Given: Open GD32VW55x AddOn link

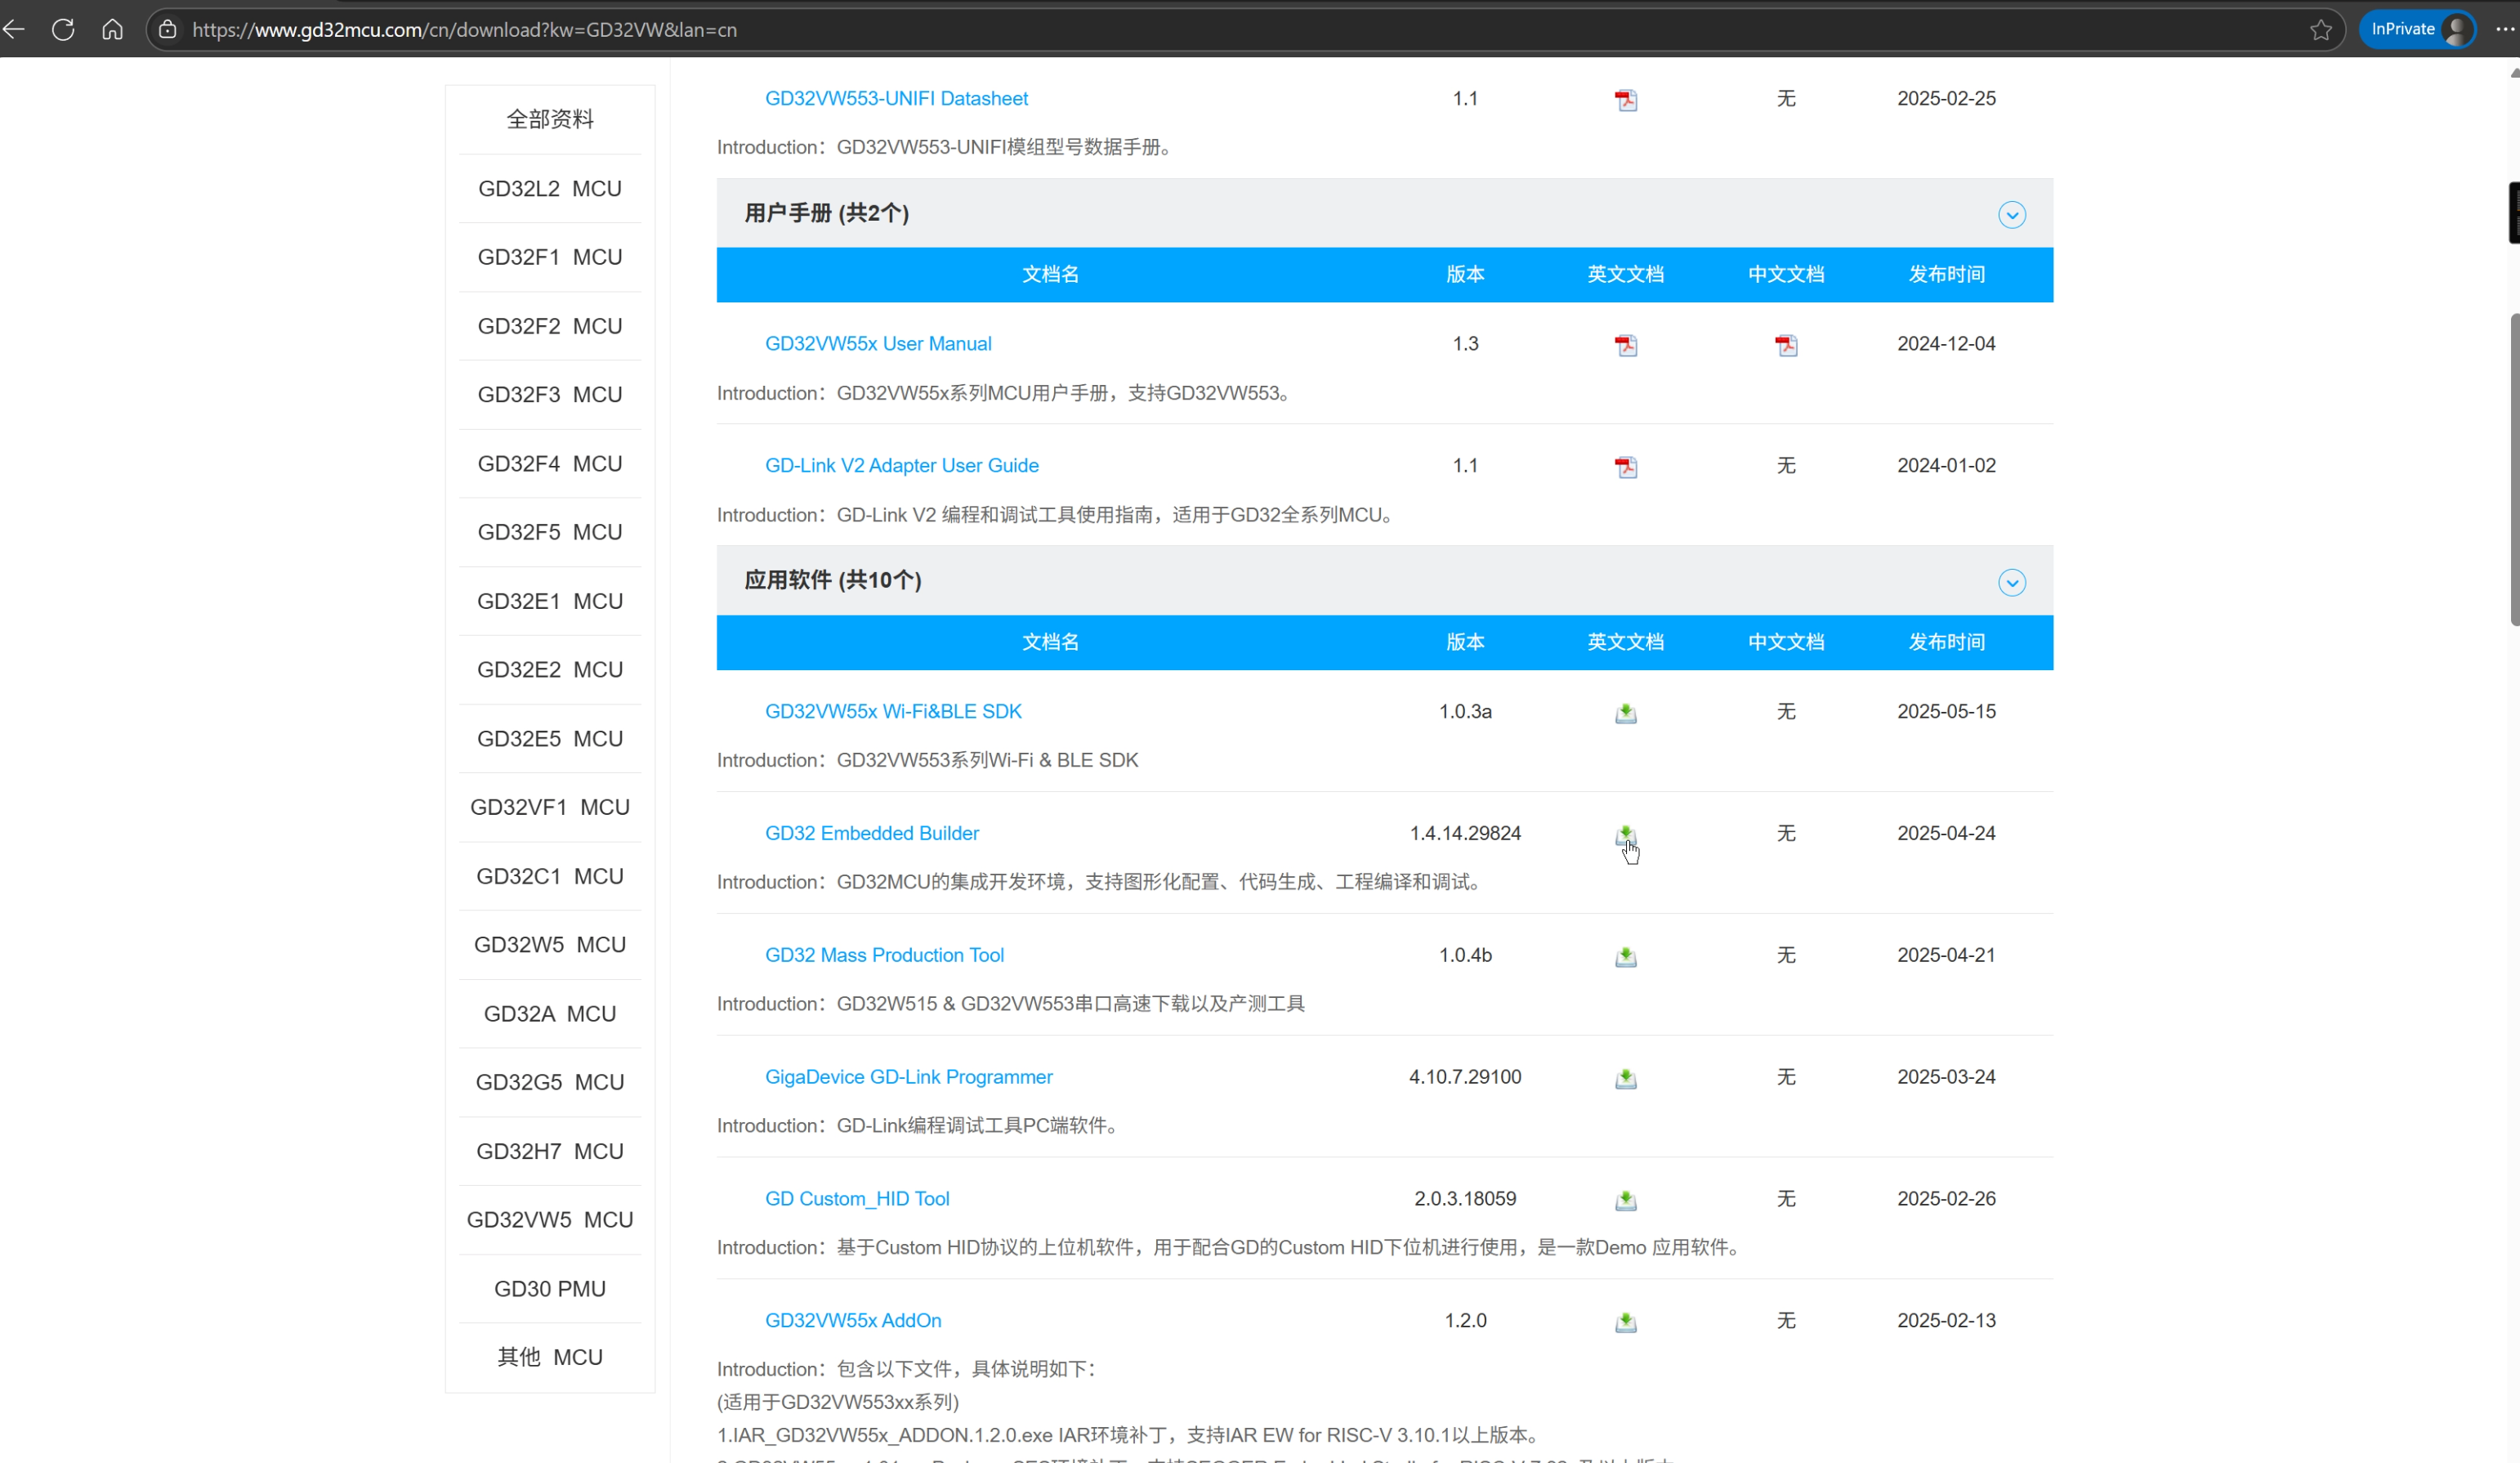Looking at the screenshot, I should click(x=853, y=1320).
